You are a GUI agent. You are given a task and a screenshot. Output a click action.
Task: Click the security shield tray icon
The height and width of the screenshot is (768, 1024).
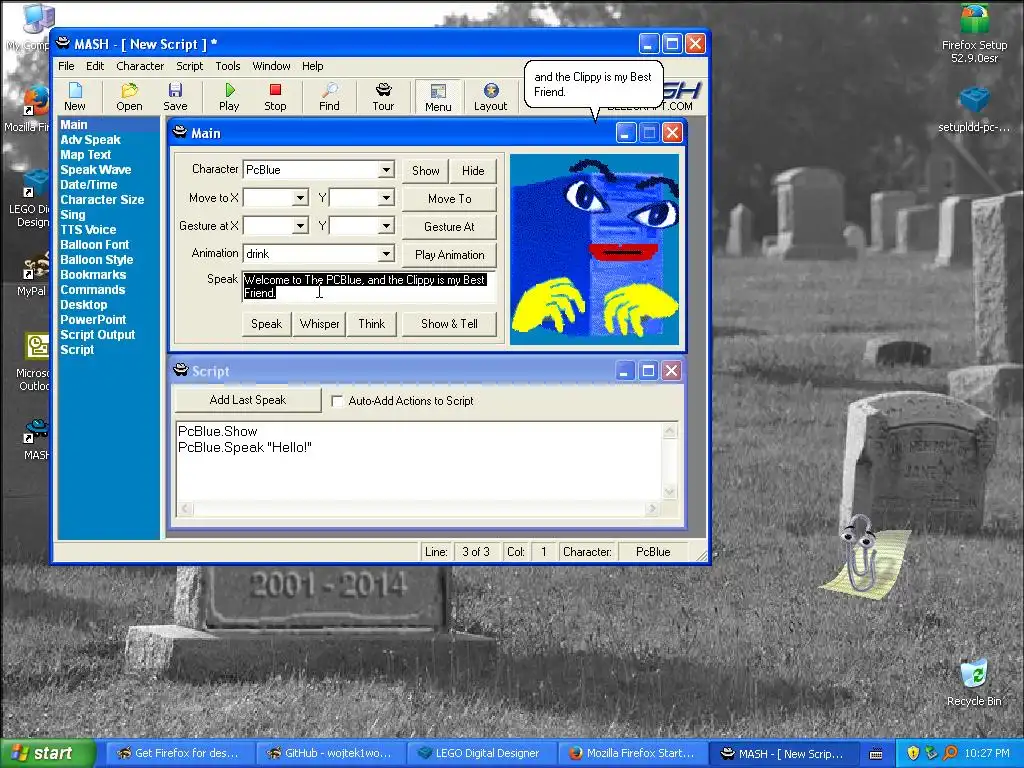pyautogui.click(x=913, y=753)
